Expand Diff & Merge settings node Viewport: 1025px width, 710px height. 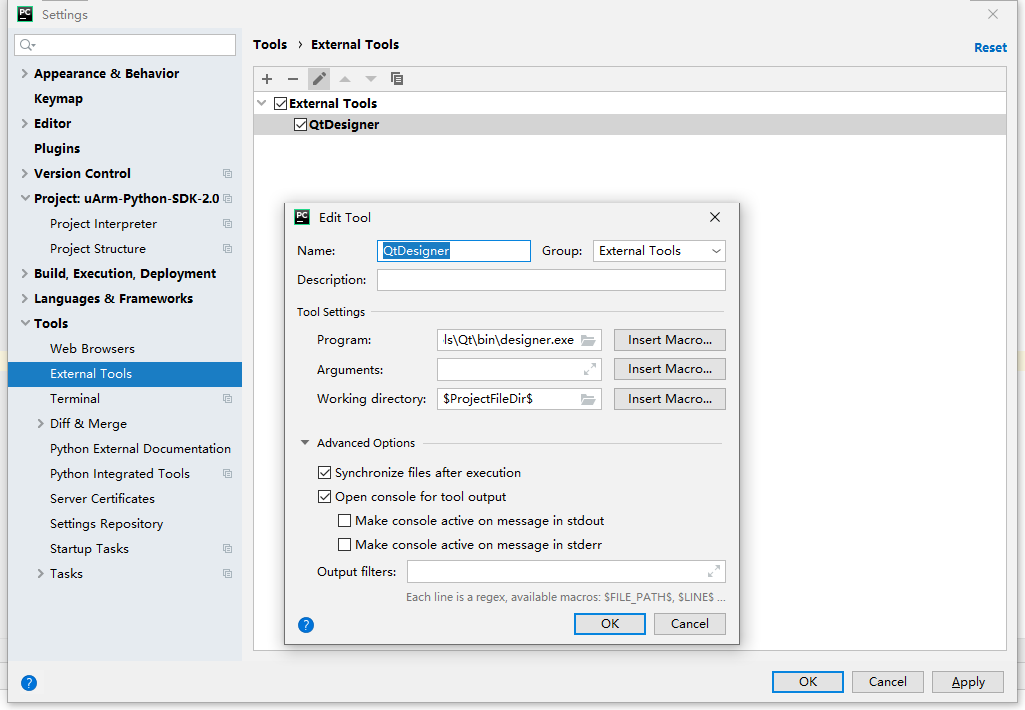[x=41, y=424]
